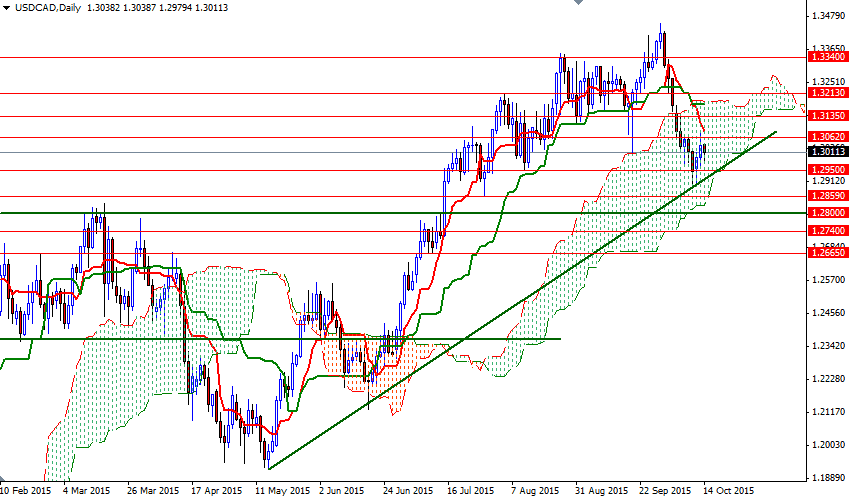
Task: Click the 11 May 2015 date label
Action: 279,491
